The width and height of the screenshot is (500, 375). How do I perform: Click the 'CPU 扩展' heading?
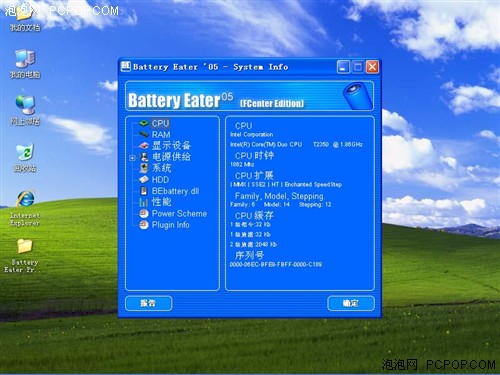tap(254, 176)
